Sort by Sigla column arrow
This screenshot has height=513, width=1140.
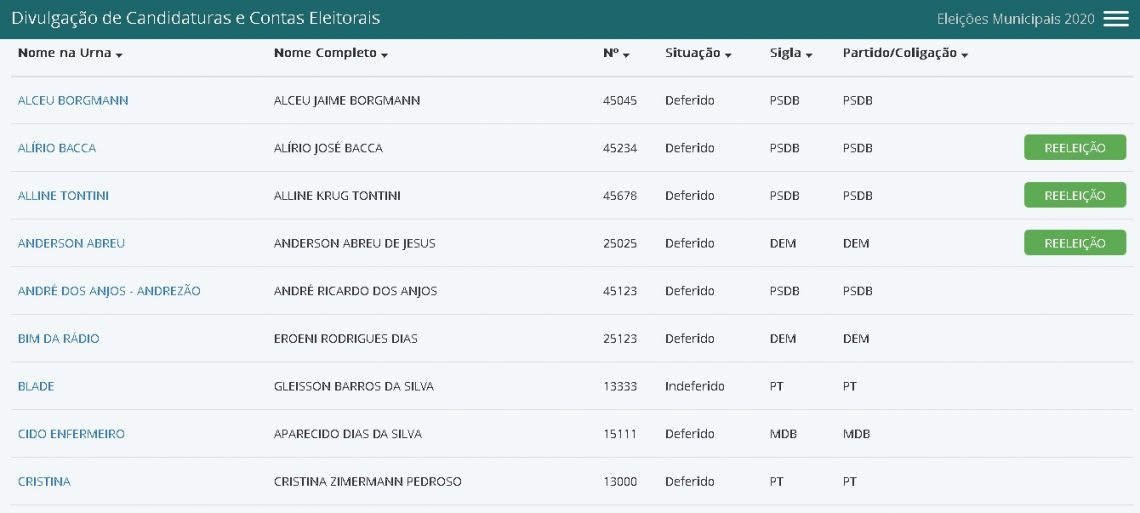pyautogui.click(x=809, y=55)
